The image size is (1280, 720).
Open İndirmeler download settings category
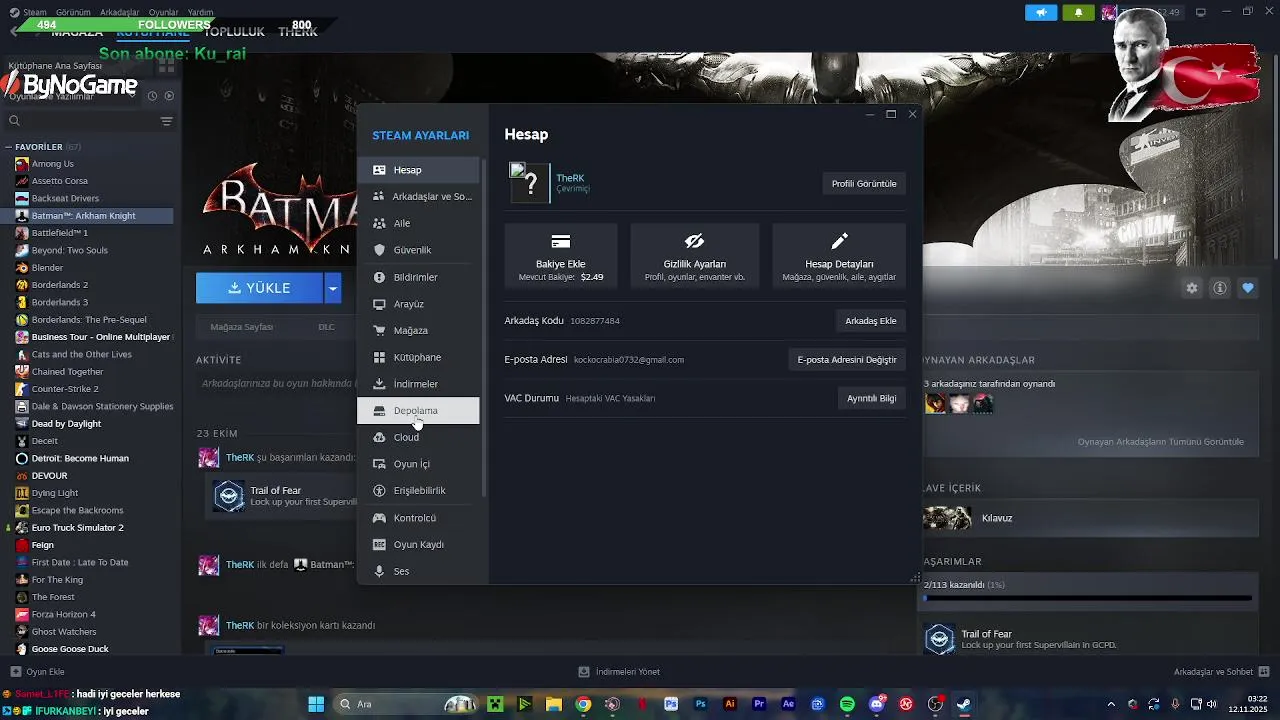[418, 384]
